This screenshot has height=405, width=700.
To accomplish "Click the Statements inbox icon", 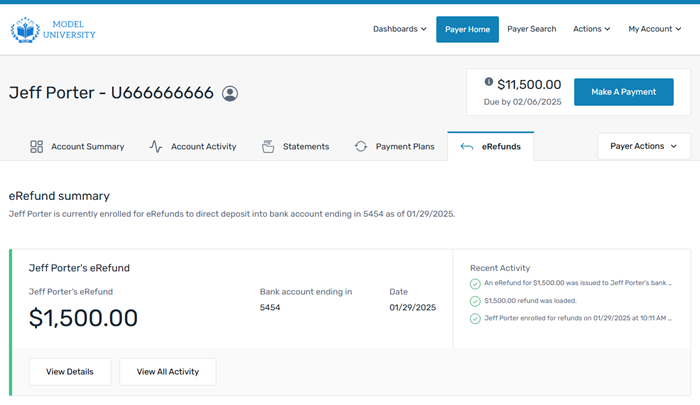I will coord(268,146).
